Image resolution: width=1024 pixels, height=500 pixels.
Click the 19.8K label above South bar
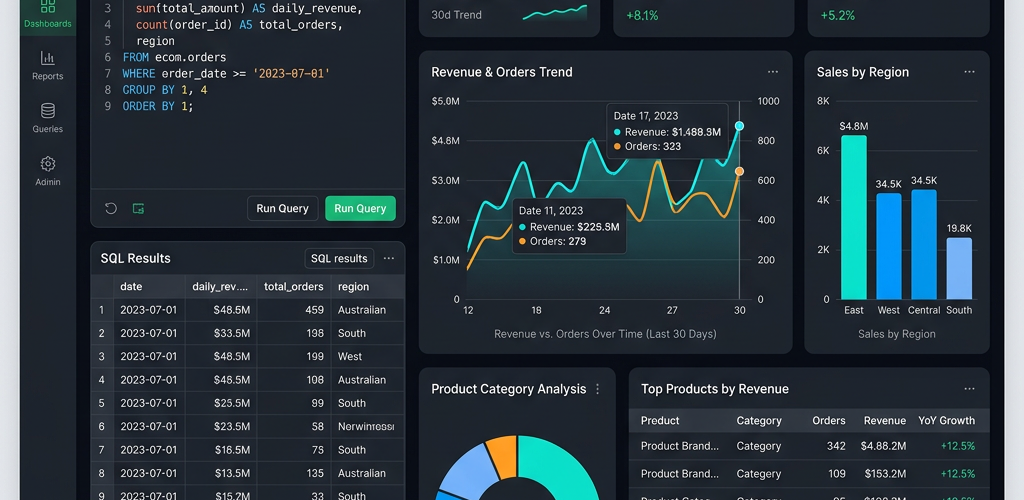pyautogui.click(x=959, y=228)
